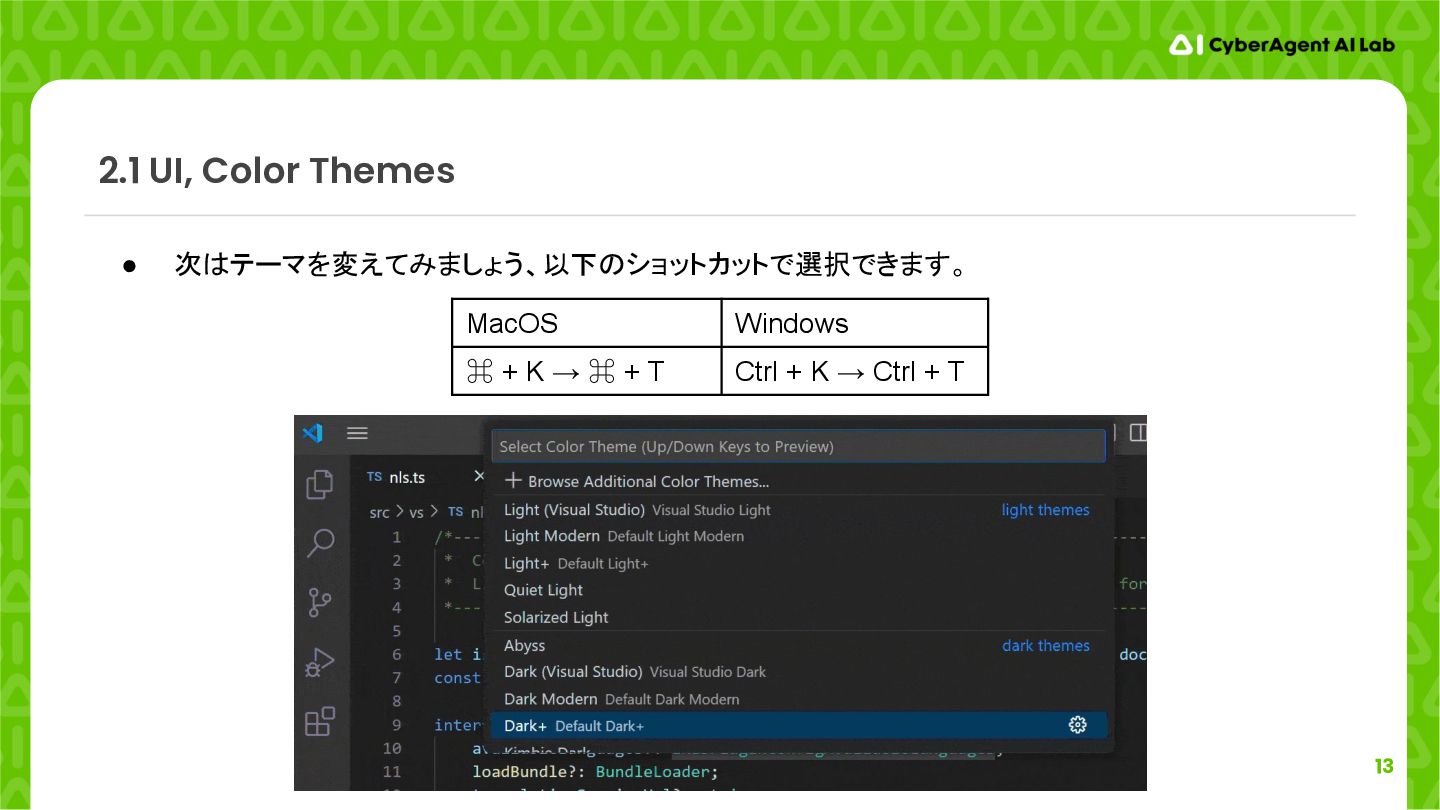
Task: Close the nls.ts editor tab
Action: click(478, 477)
